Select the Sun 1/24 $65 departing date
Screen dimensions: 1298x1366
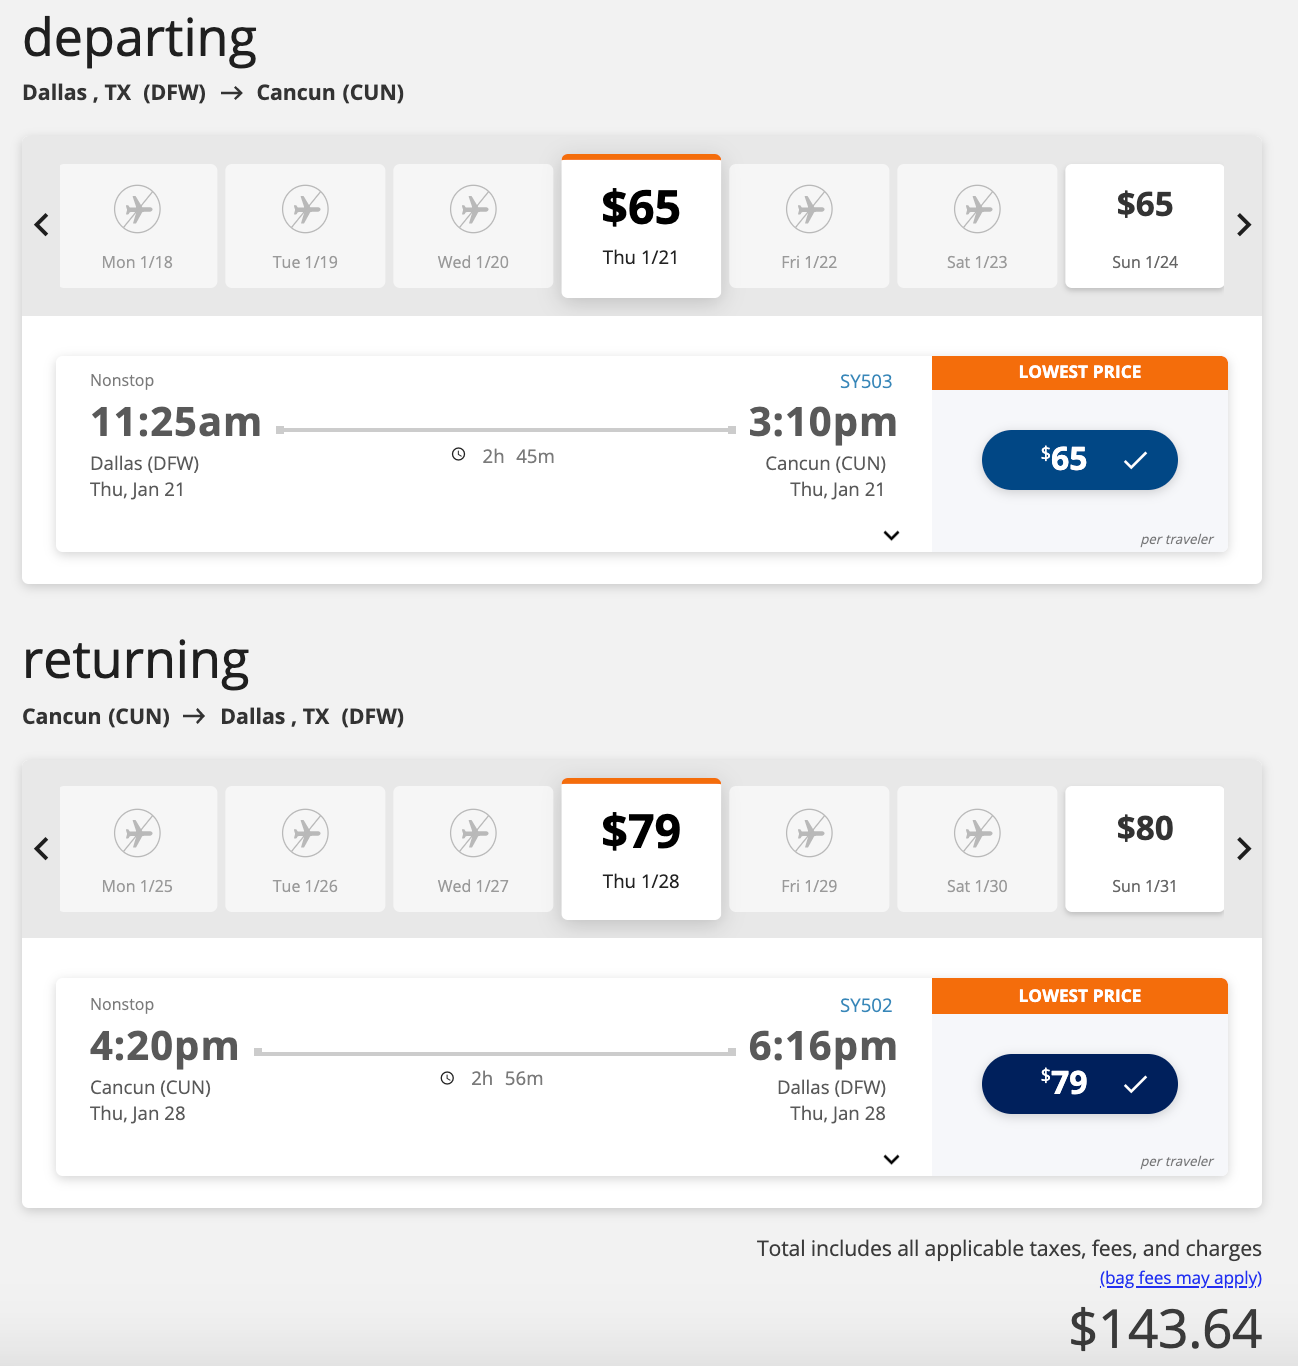click(x=1144, y=226)
